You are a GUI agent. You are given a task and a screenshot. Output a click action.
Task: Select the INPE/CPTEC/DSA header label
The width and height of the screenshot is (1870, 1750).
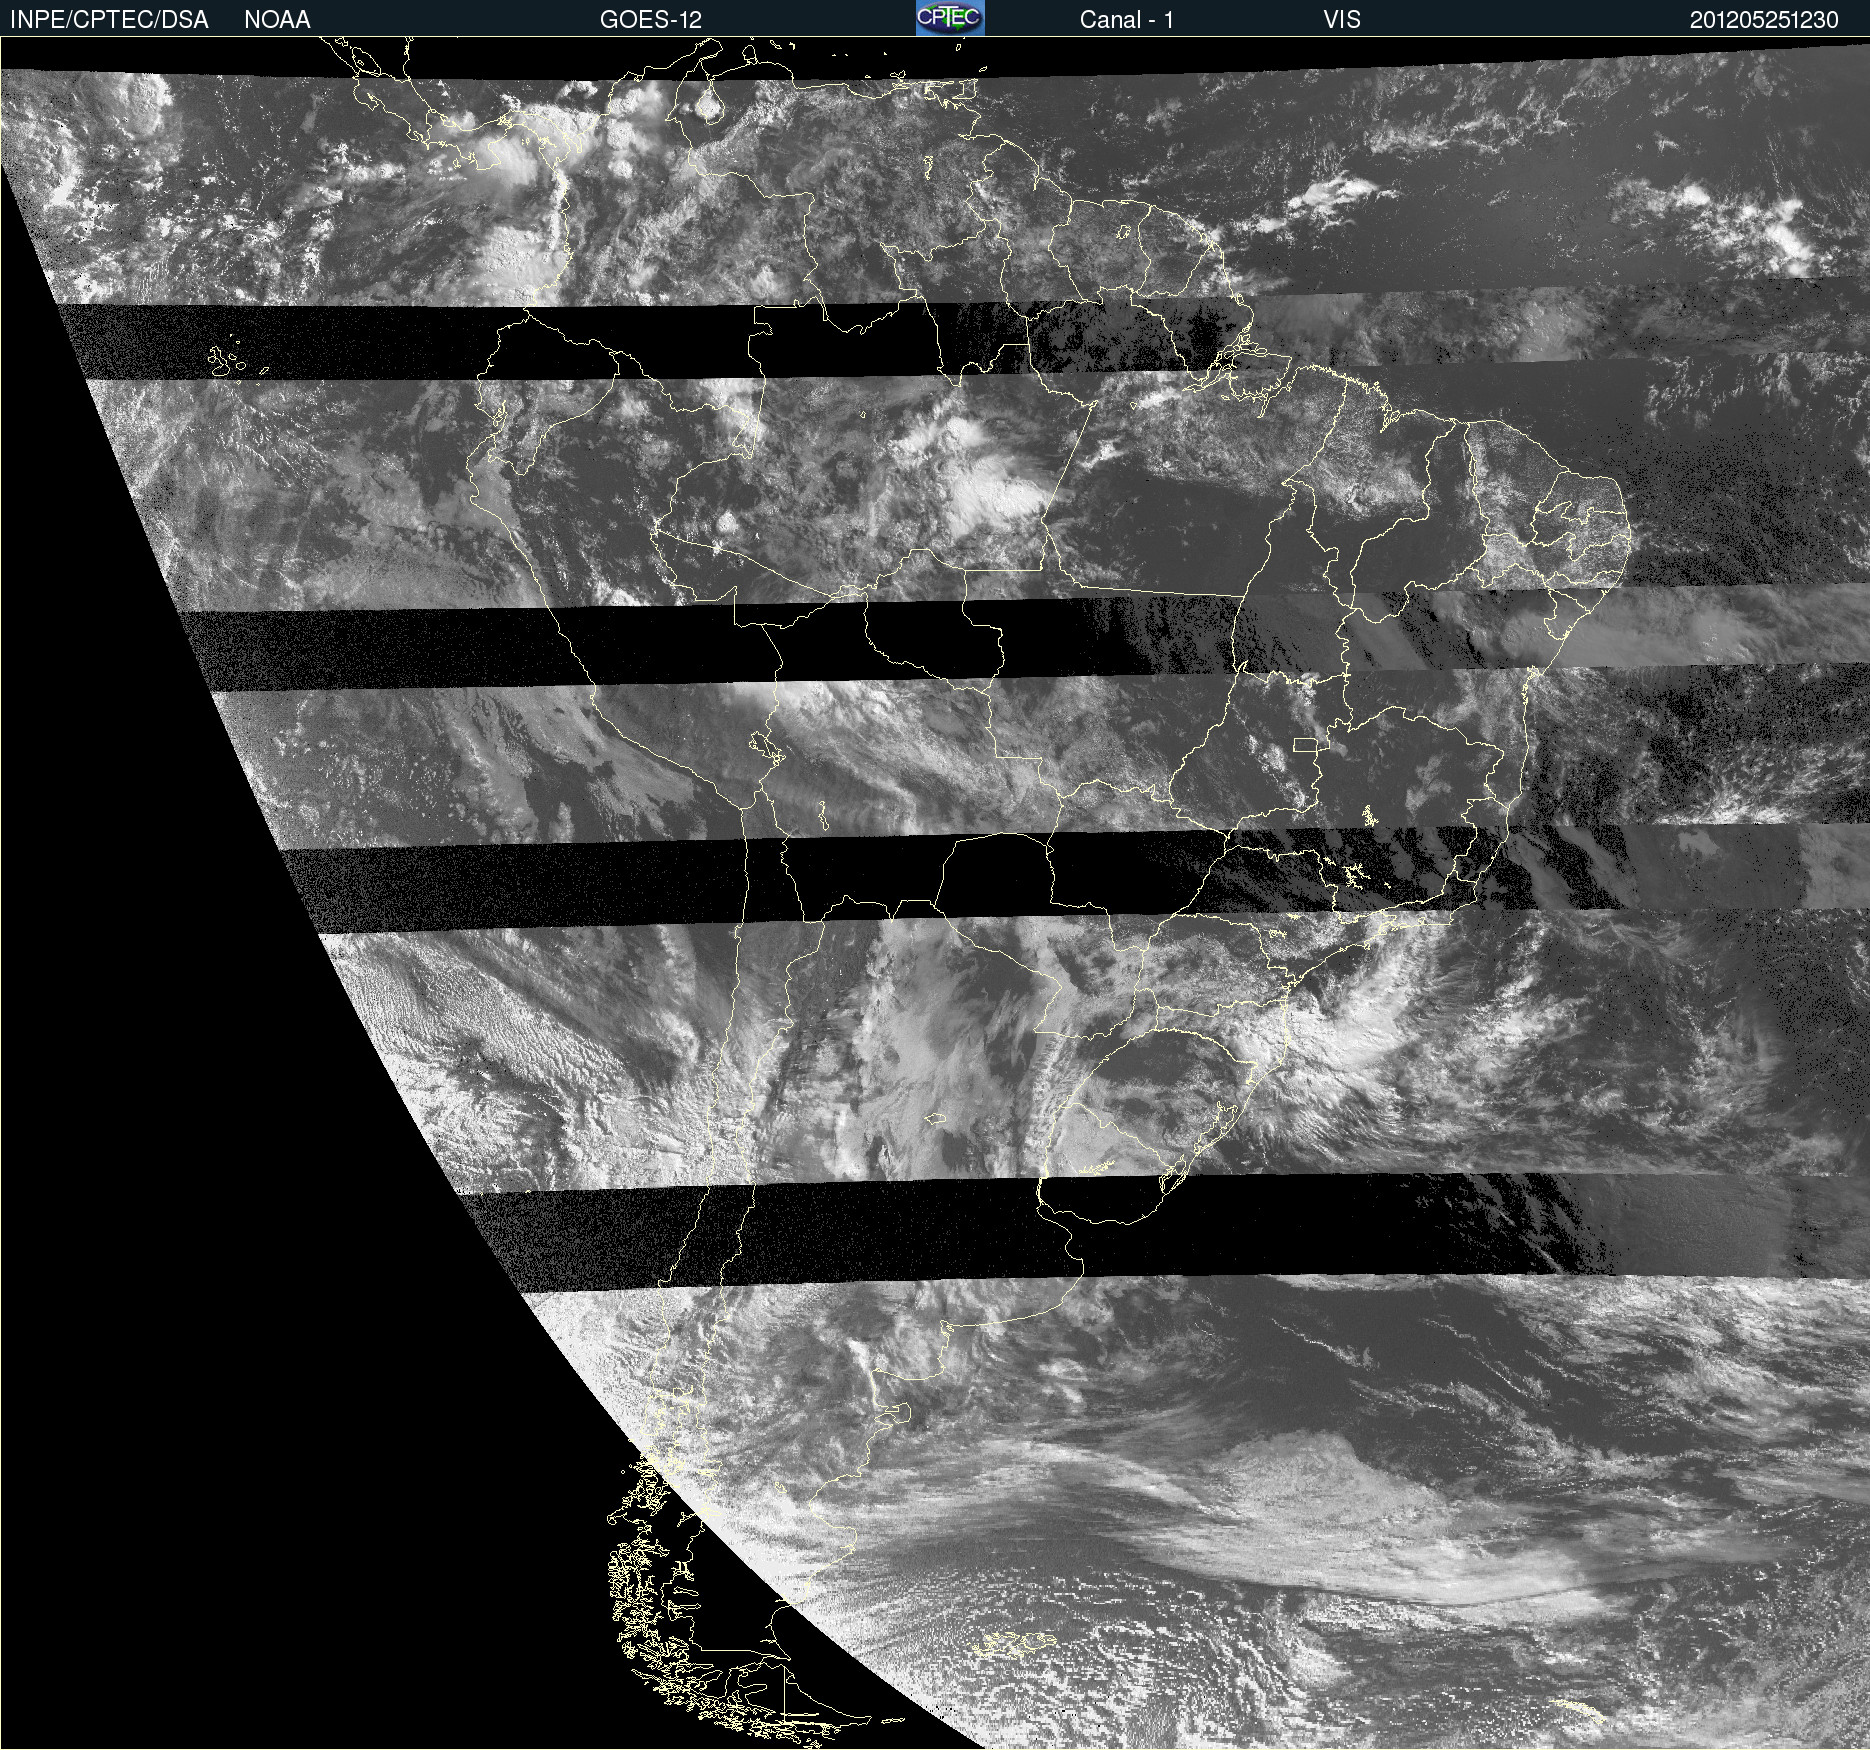click(109, 20)
